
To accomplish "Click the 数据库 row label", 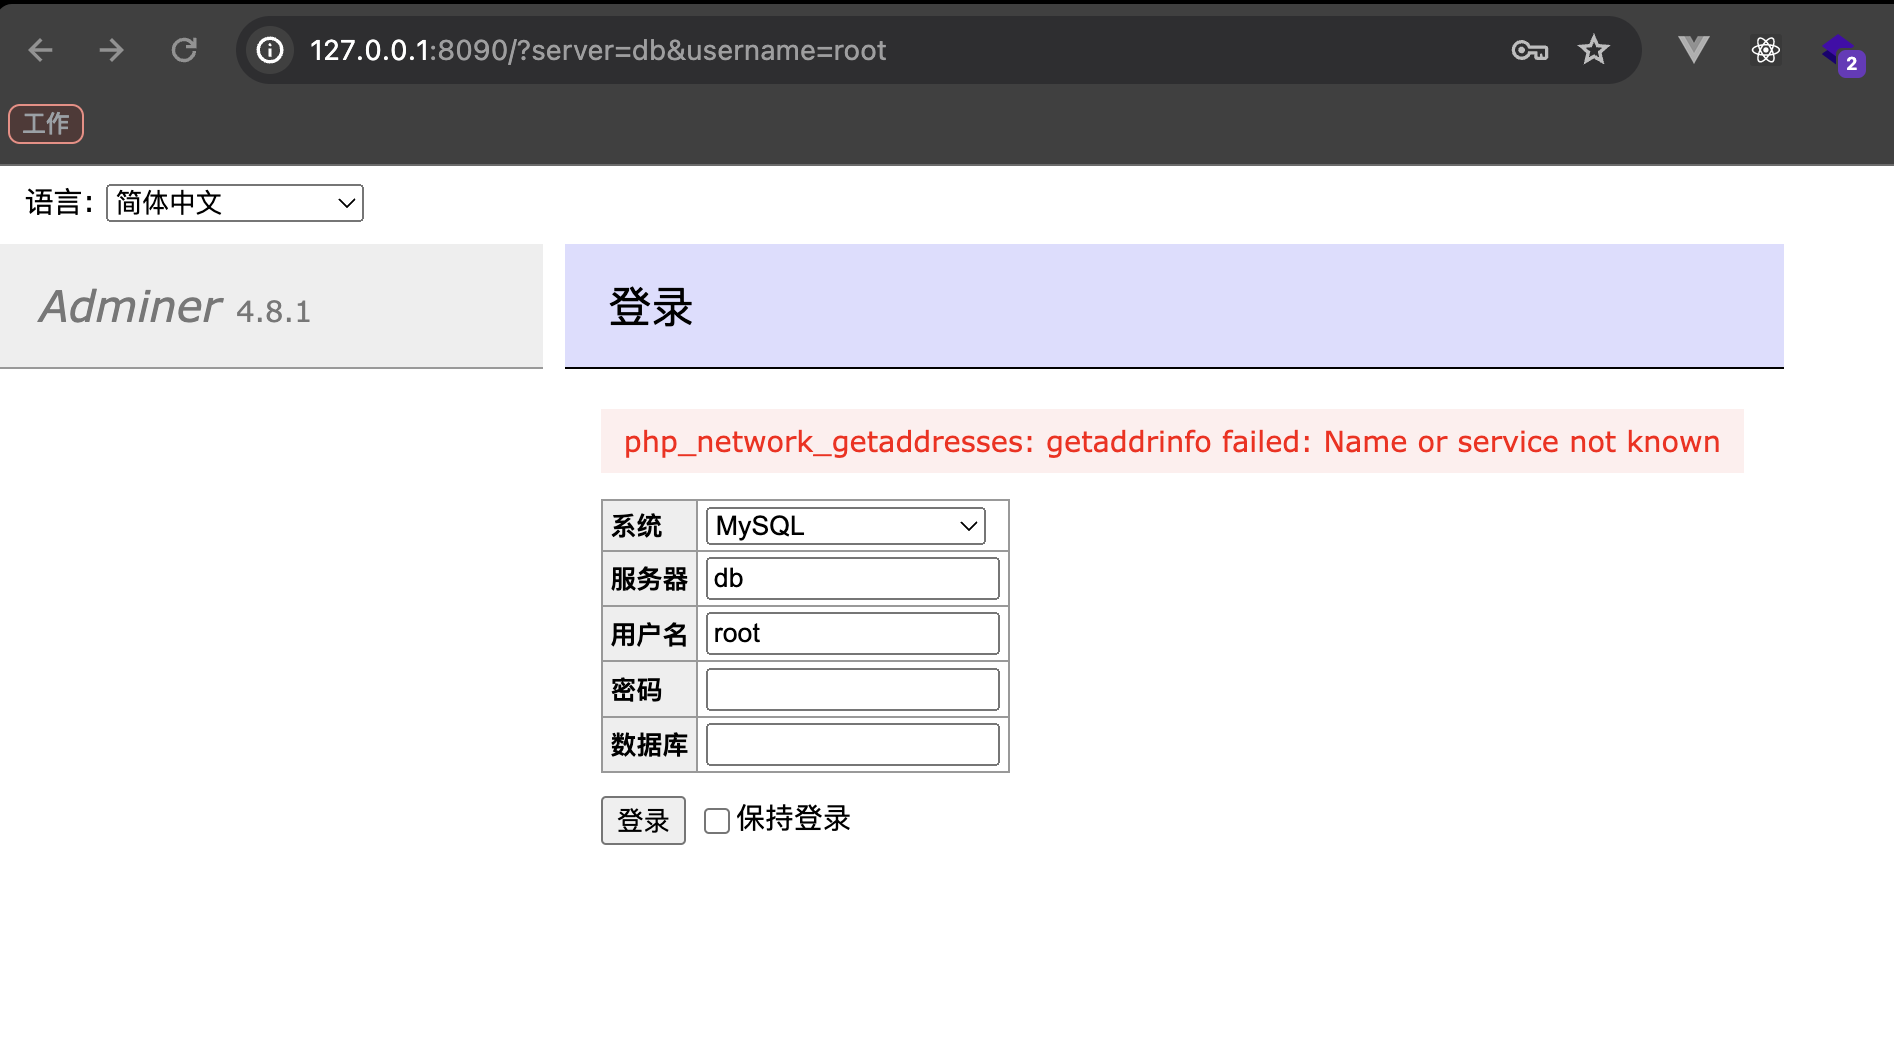I will click(649, 745).
